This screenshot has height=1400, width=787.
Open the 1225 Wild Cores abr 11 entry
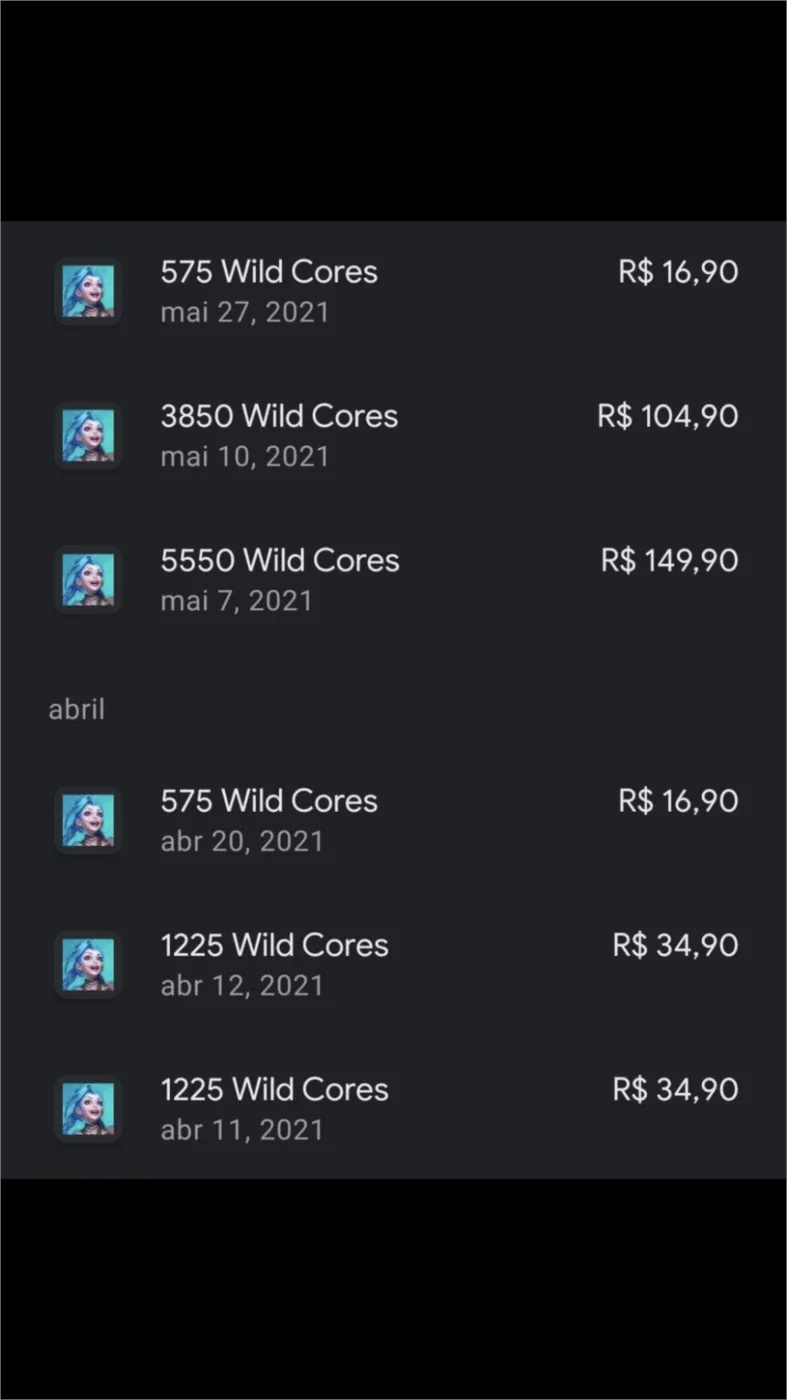(x=394, y=1109)
